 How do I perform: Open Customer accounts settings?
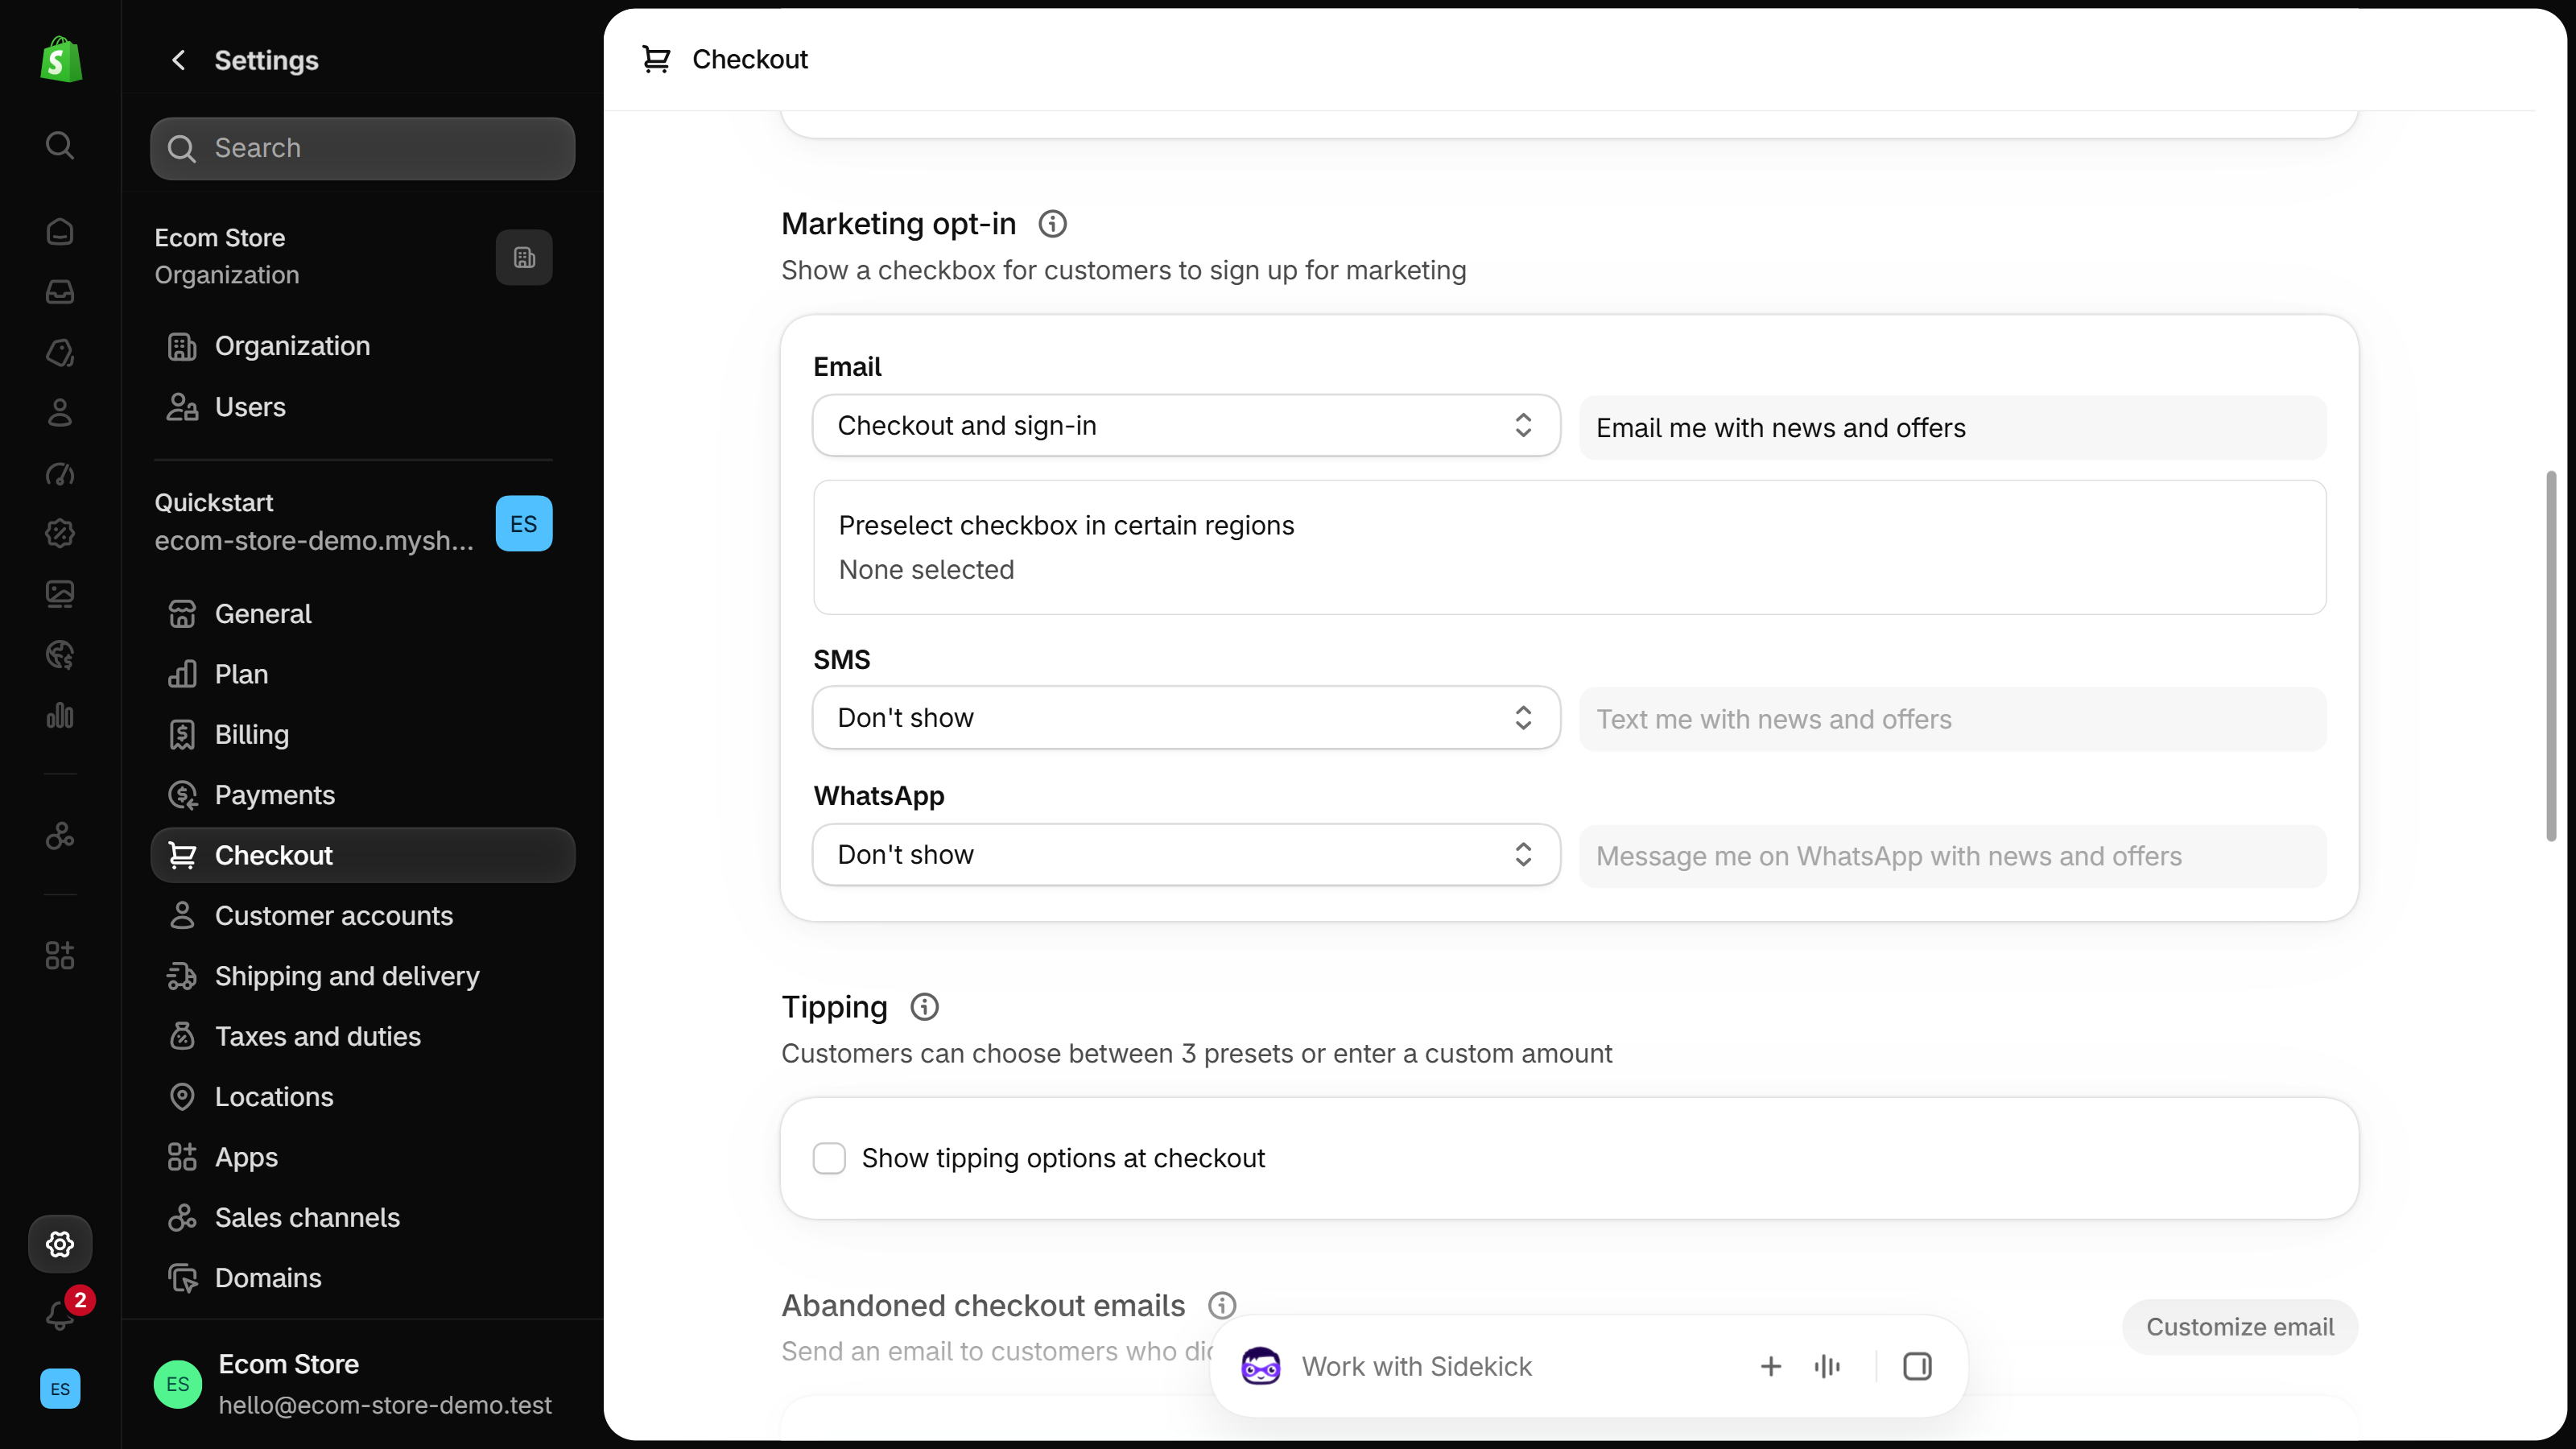click(363, 916)
